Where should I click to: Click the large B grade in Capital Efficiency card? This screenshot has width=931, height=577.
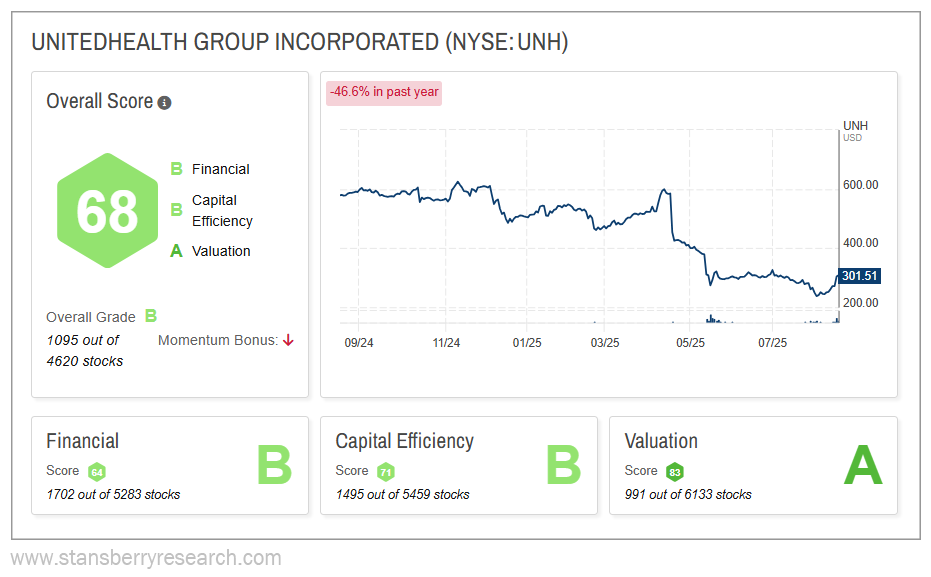pyautogui.click(x=562, y=466)
